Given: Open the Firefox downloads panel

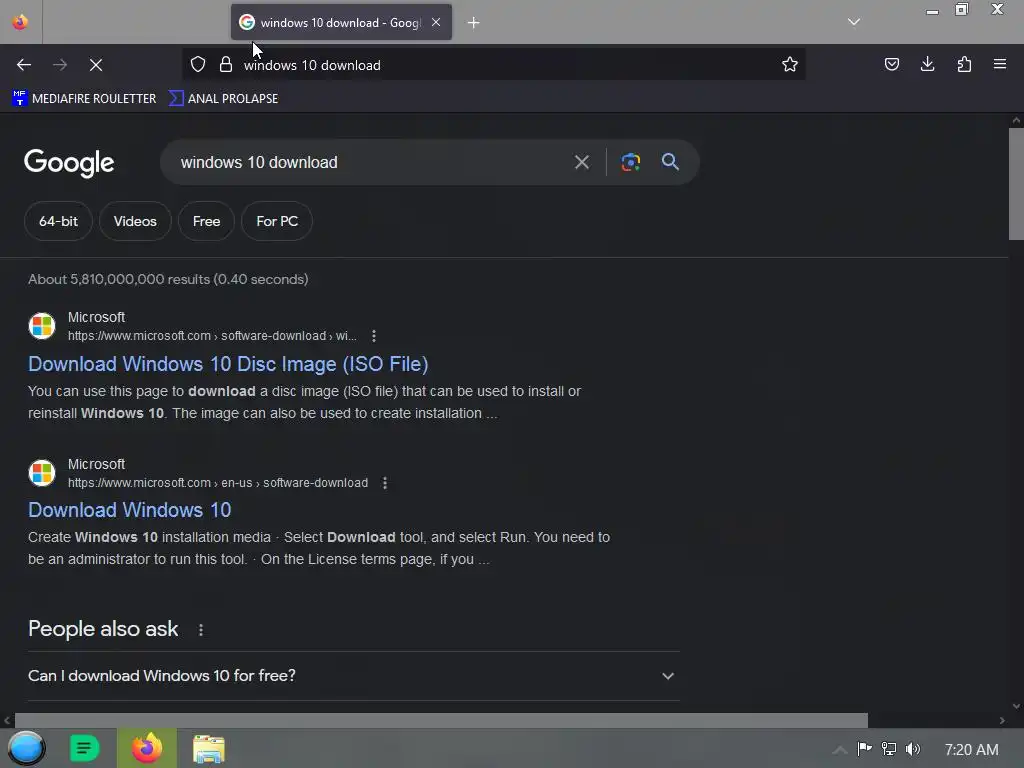Looking at the screenshot, I should click(x=927, y=64).
